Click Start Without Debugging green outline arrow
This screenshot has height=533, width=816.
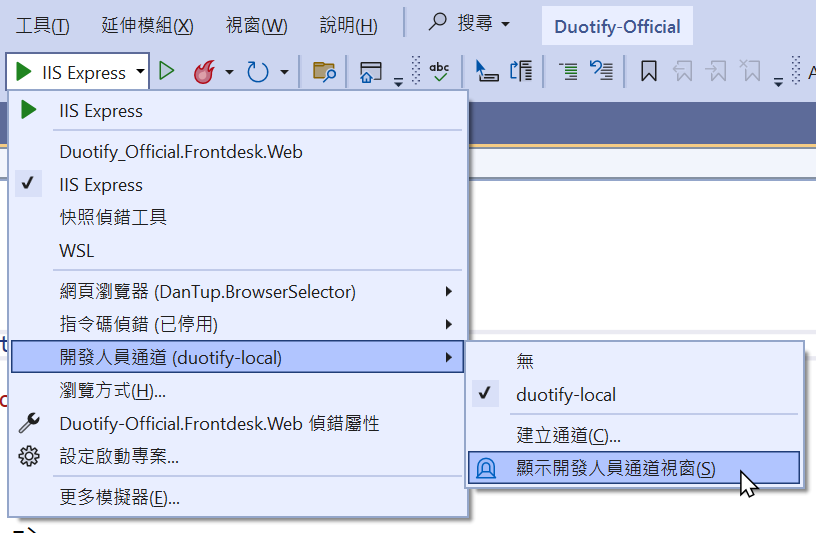[167, 71]
